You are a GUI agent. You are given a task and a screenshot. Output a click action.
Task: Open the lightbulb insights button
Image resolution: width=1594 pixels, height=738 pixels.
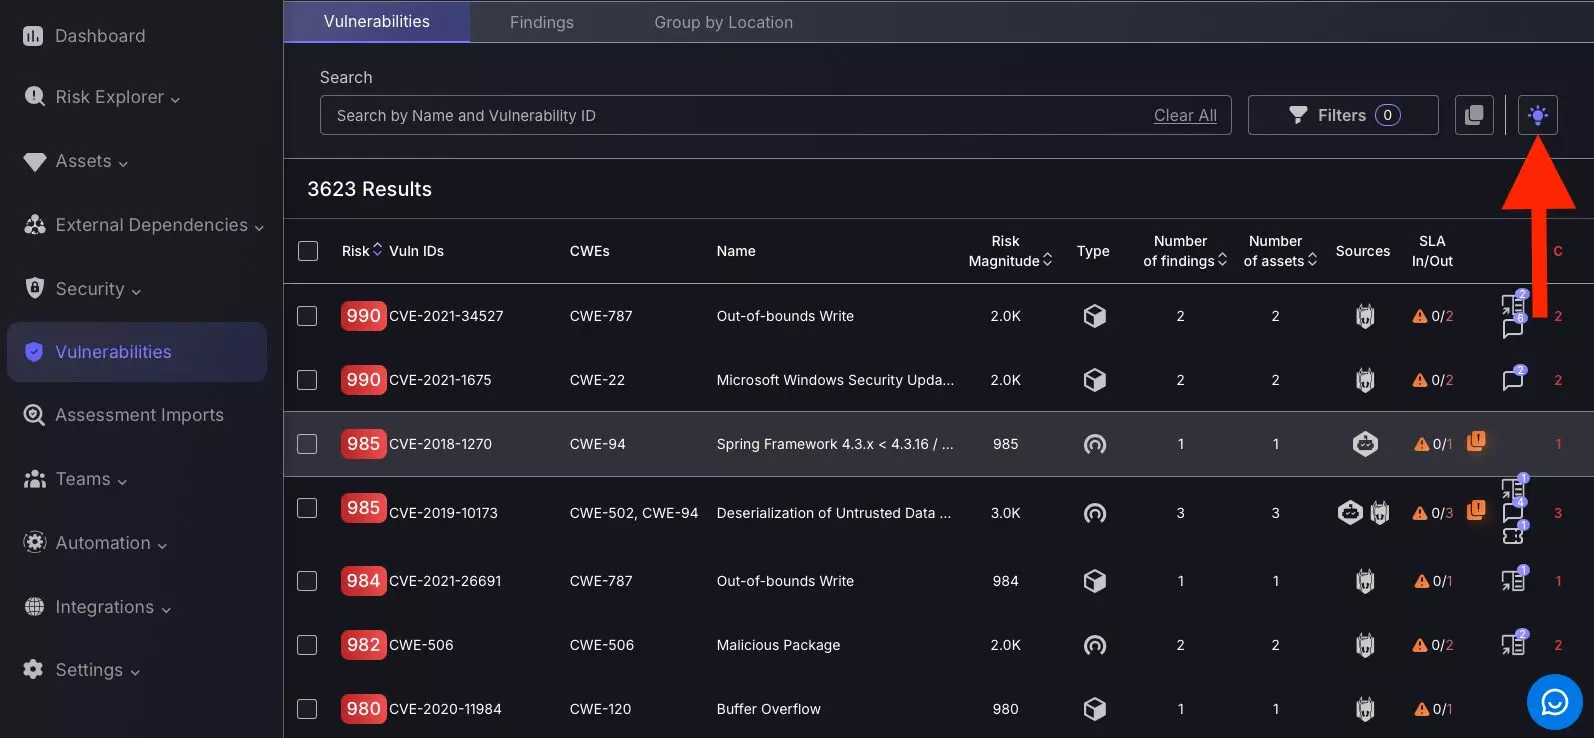(1538, 115)
